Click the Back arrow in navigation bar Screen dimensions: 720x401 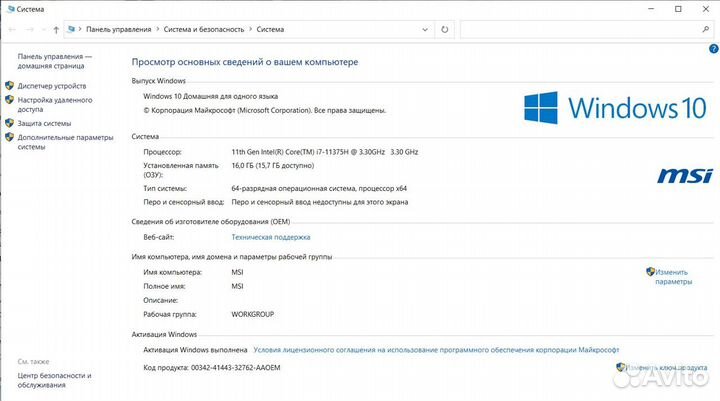tap(11, 30)
